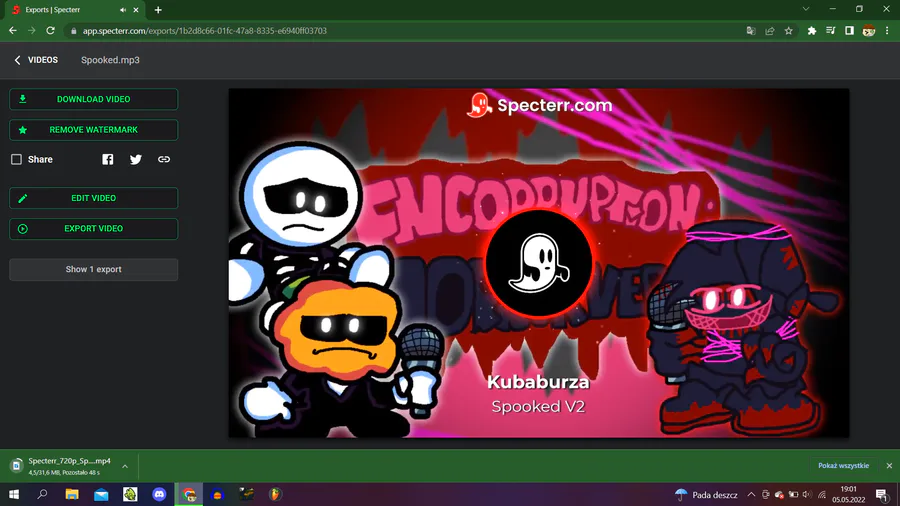The height and width of the screenshot is (506, 900).
Task: Open tab search dropdown arrow
Action: pos(806,9)
